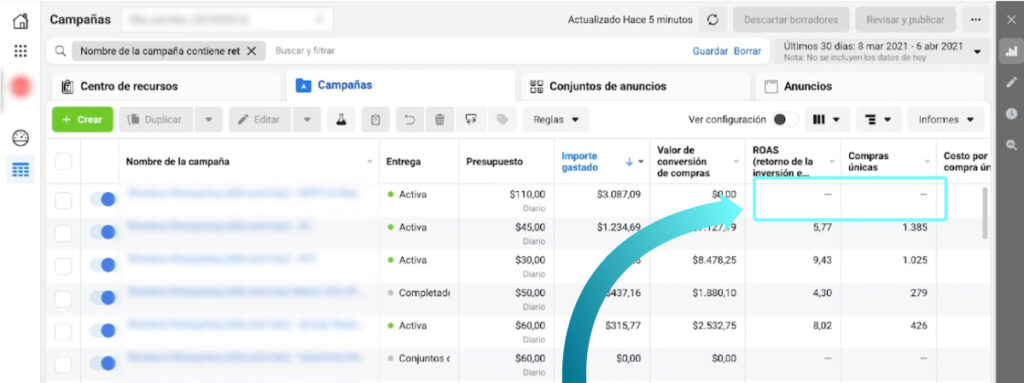
Task: Click the Presupuesto column header
Action: [x=494, y=161]
